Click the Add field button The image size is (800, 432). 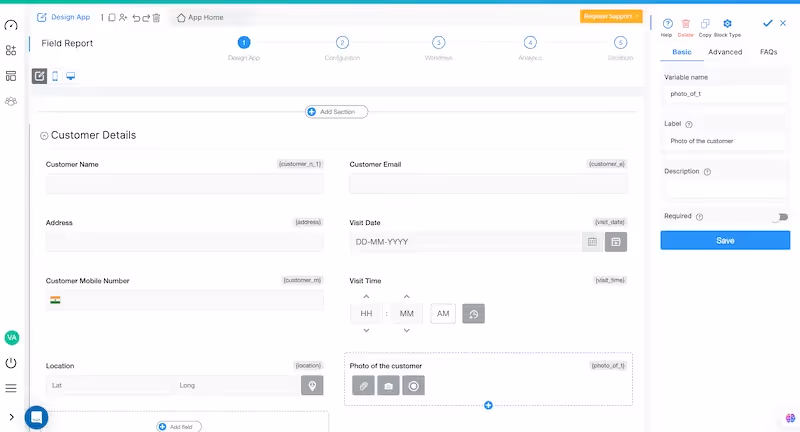[x=179, y=427]
